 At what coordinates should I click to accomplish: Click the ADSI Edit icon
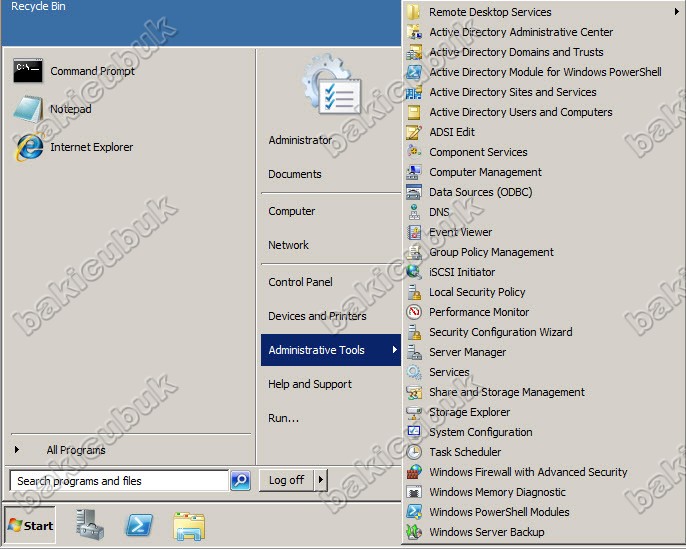pyautogui.click(x=414, y=132)
